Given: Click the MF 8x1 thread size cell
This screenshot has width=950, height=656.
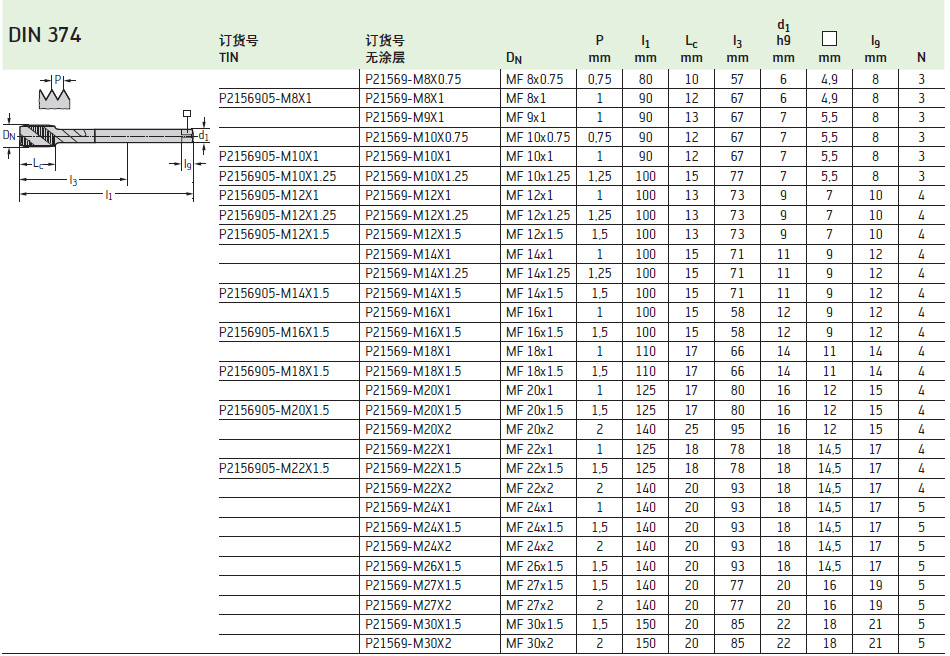Looking at the screenshot, I should click(526, 99).
